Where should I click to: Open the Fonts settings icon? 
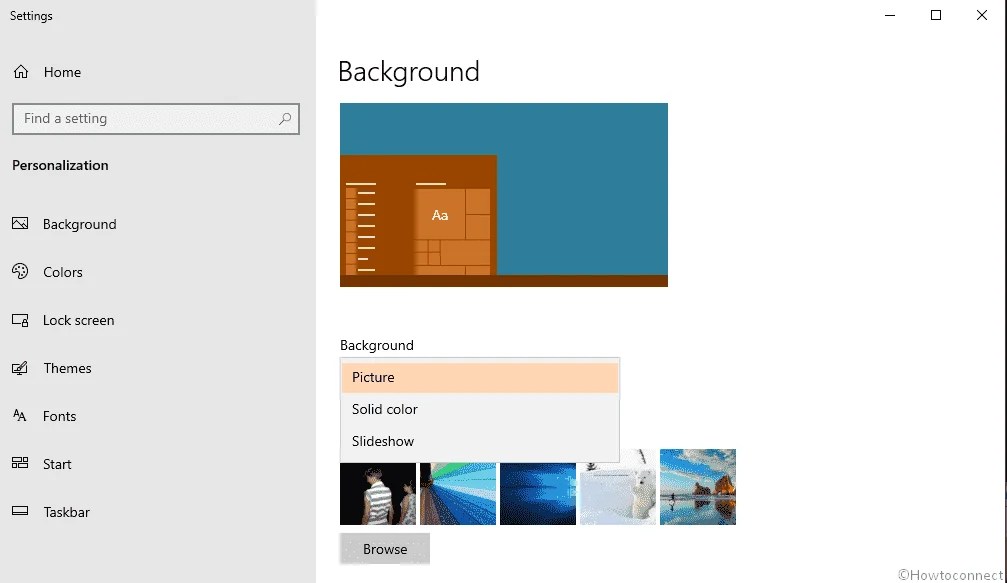coord(20,416)
